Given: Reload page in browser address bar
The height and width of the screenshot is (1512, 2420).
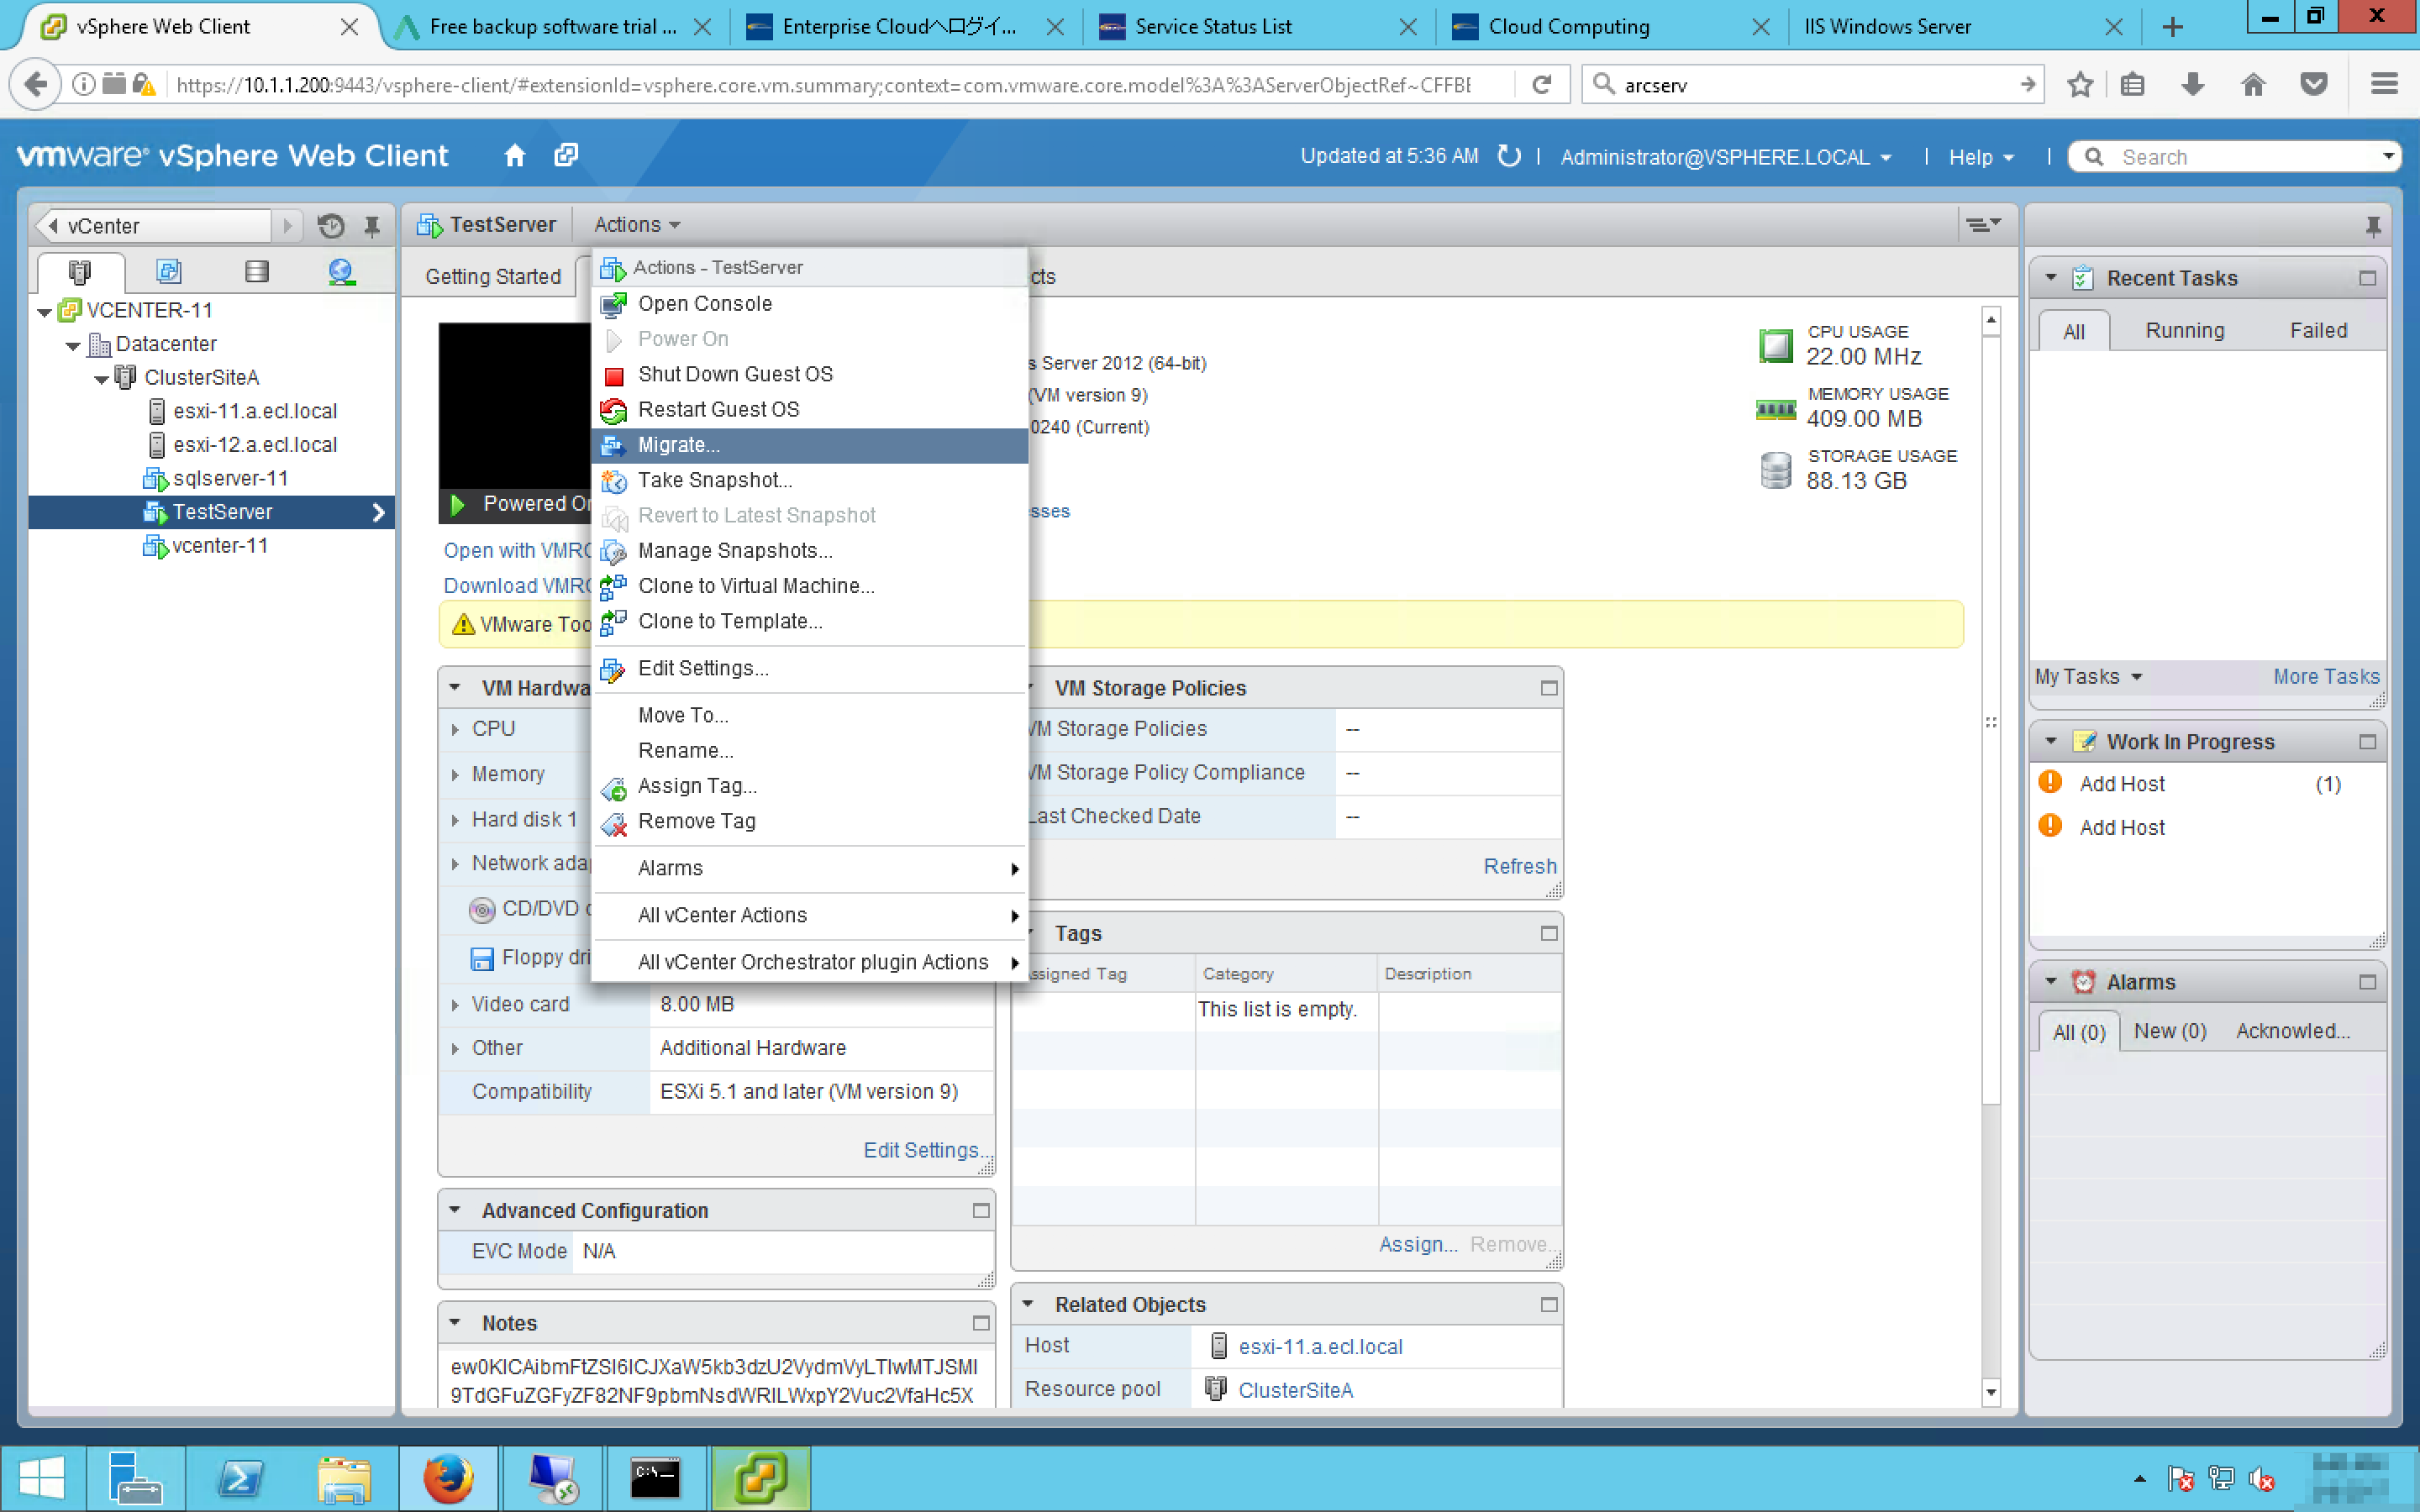Looking at the screenshot, I should pyautogui.click(x=1541, y=85).
